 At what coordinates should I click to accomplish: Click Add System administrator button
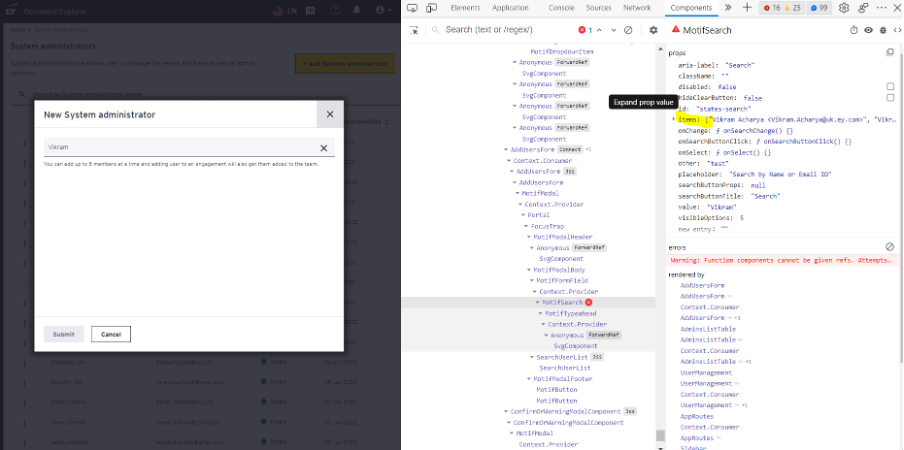pos(345,63)
